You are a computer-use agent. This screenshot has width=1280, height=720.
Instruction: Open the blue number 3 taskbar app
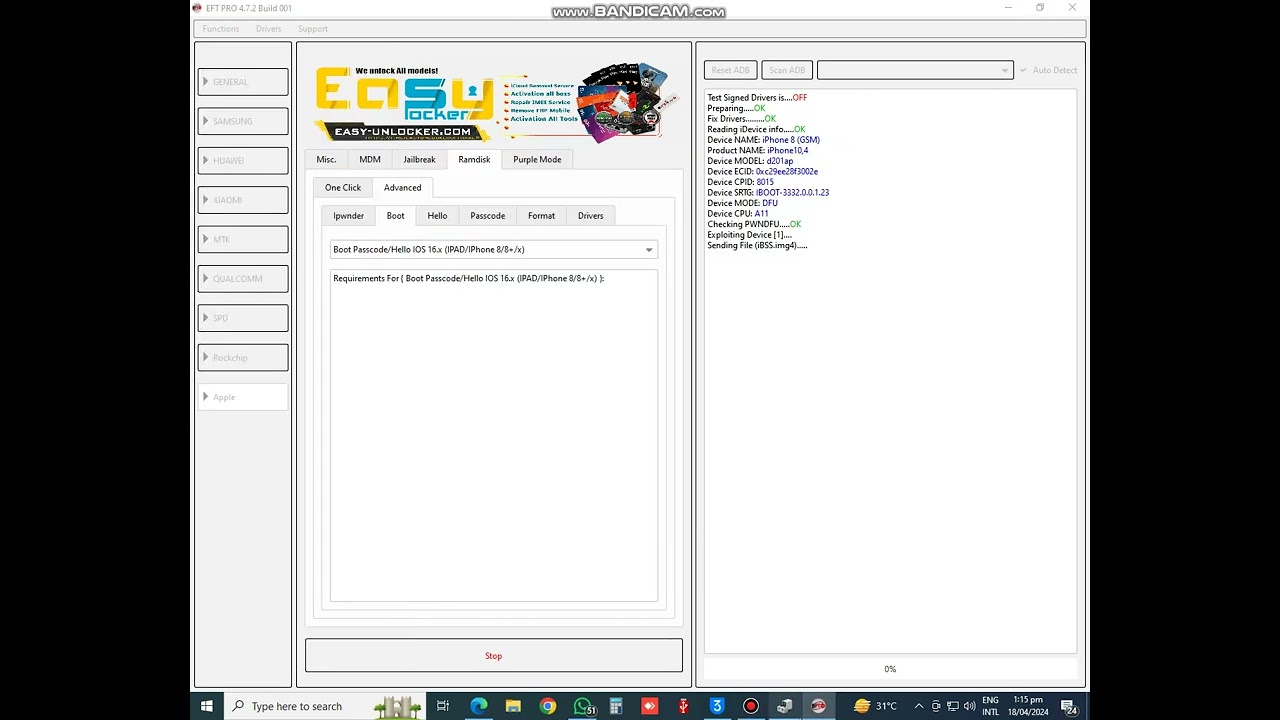point(717,706)
